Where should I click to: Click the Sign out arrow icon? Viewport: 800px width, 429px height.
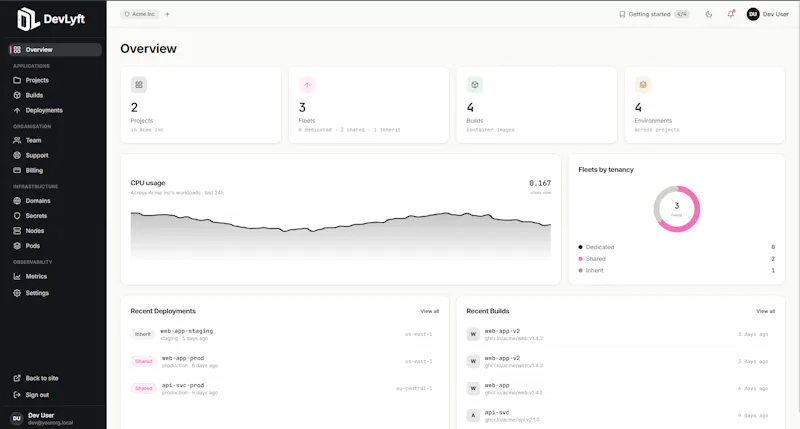[17, 395]
